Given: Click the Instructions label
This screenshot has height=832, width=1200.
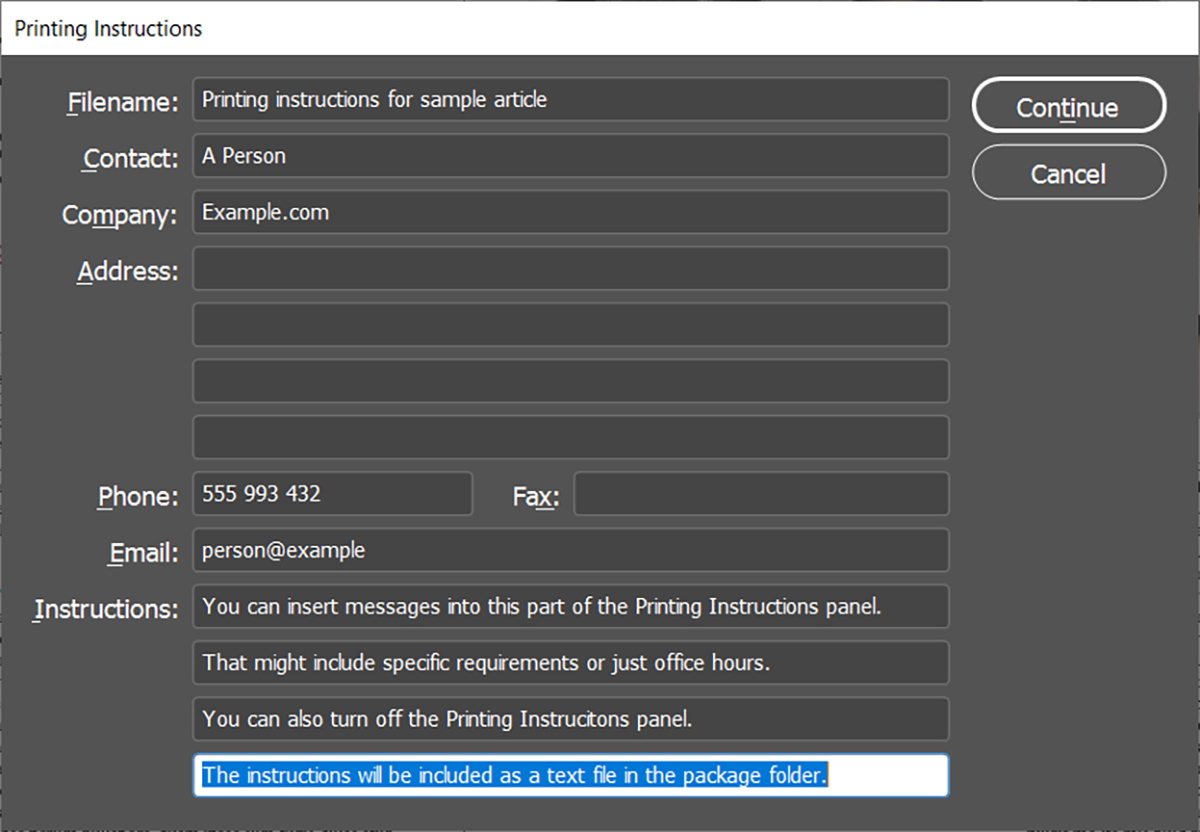Looking at the screenshot, I should coord(106,609).
